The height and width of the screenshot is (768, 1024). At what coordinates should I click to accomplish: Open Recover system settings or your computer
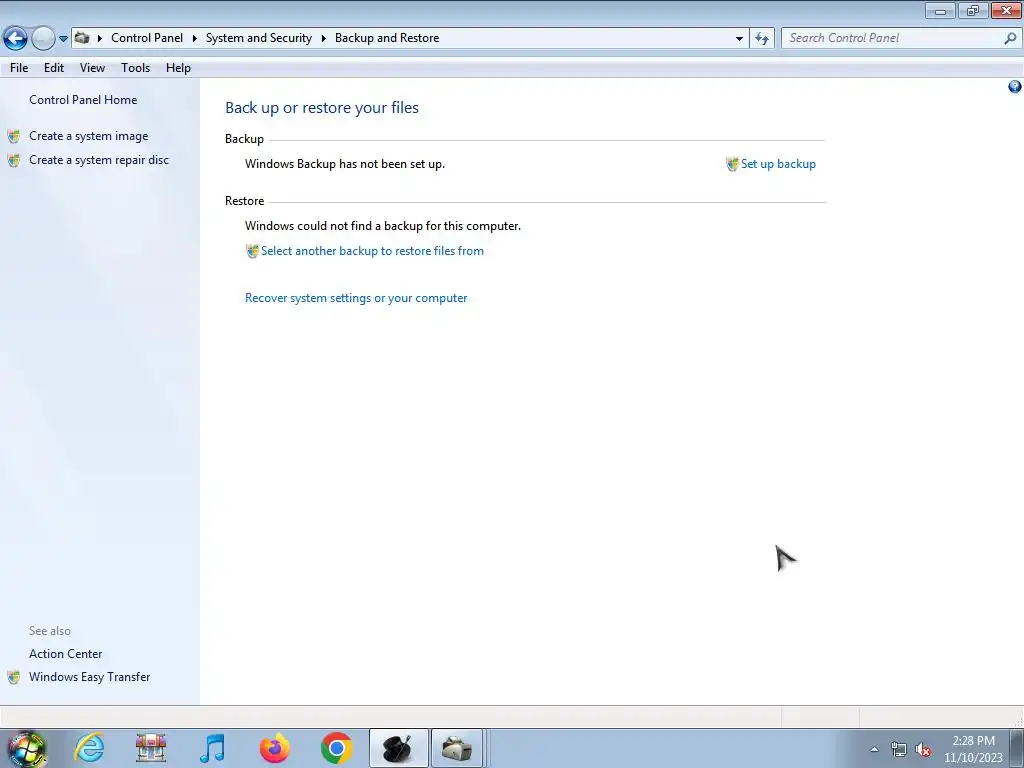(x=356, y=298)
